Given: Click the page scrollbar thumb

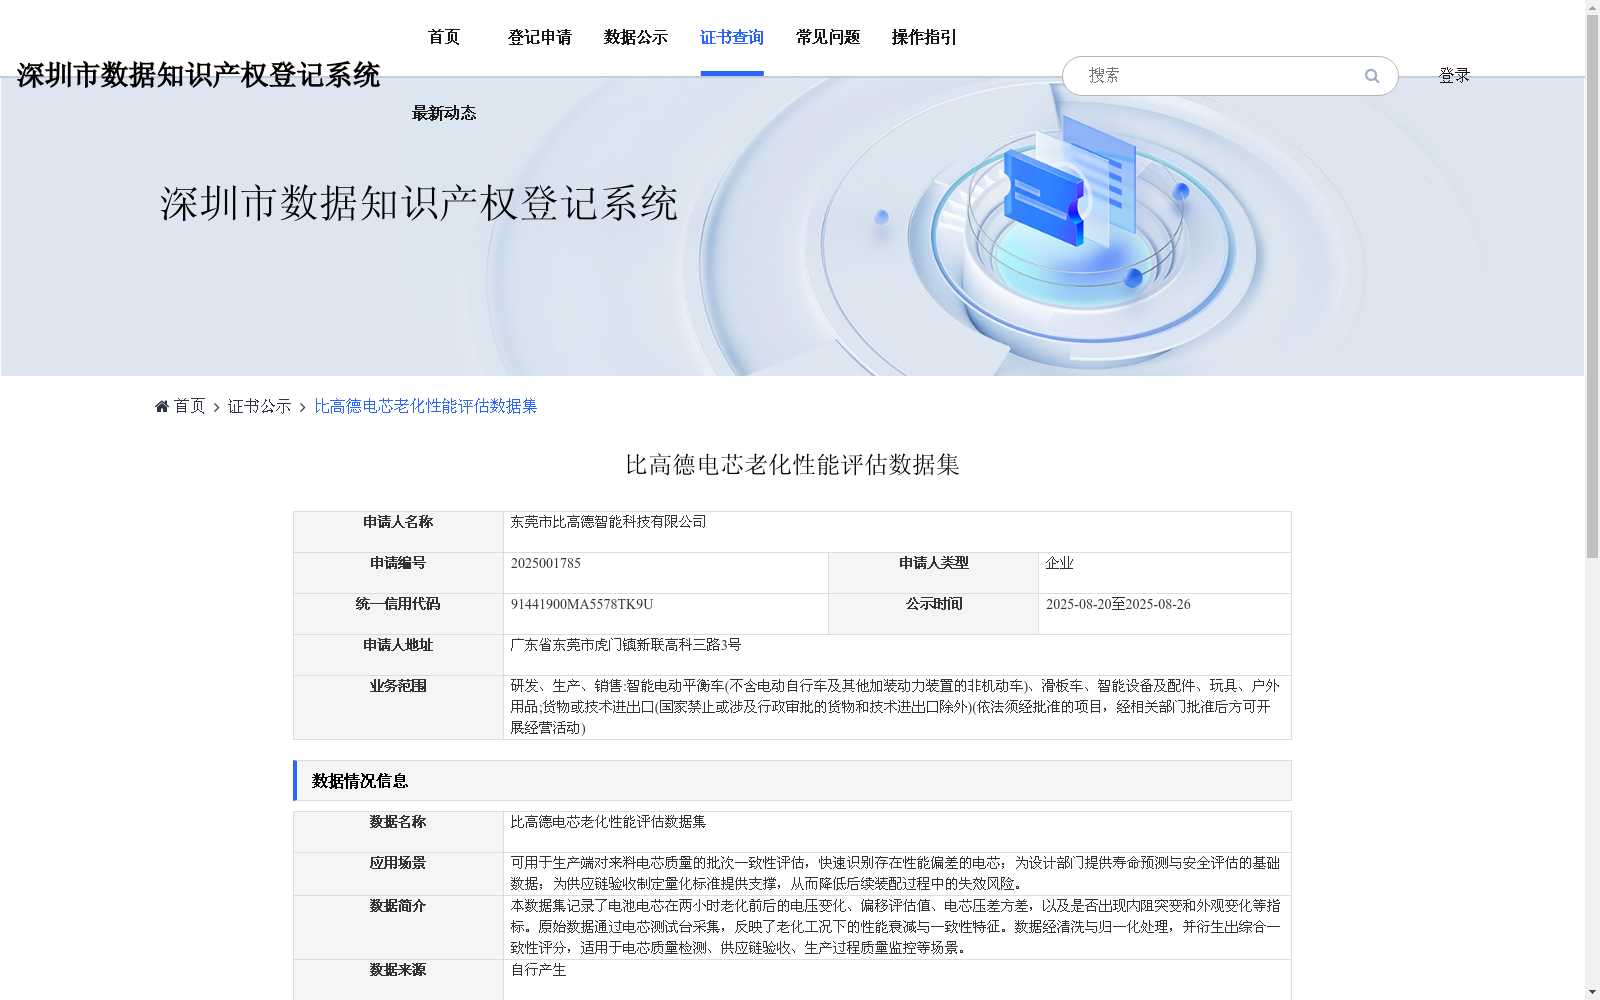Looking at the screenshot, I should click(1592, 286).
